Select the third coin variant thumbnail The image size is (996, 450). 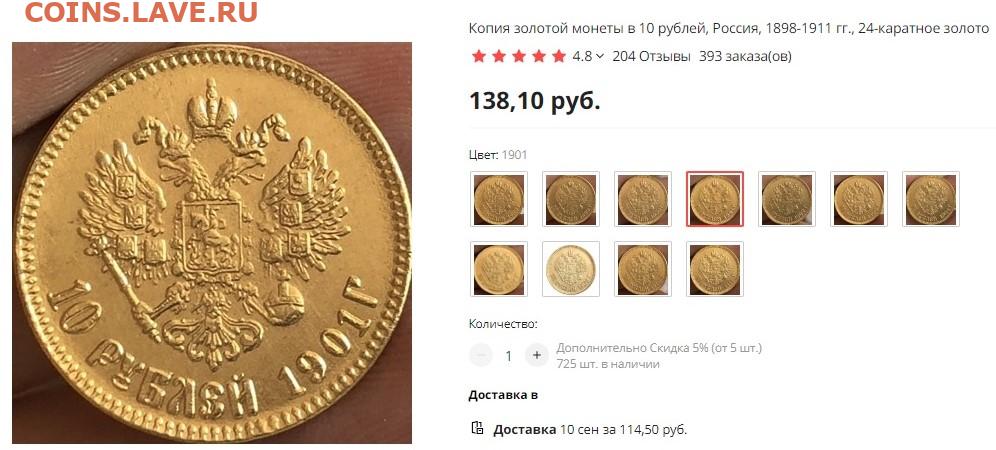point(643,199)
